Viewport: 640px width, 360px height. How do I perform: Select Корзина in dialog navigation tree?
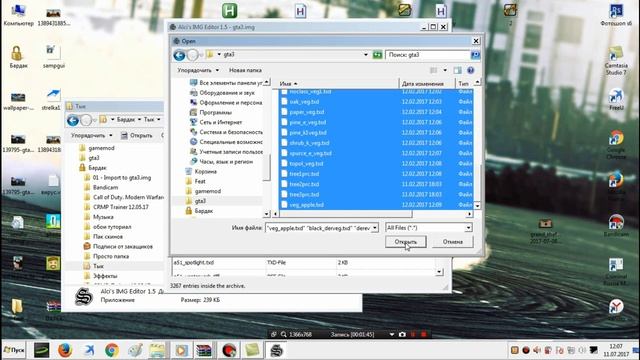[x=201, y=171]
